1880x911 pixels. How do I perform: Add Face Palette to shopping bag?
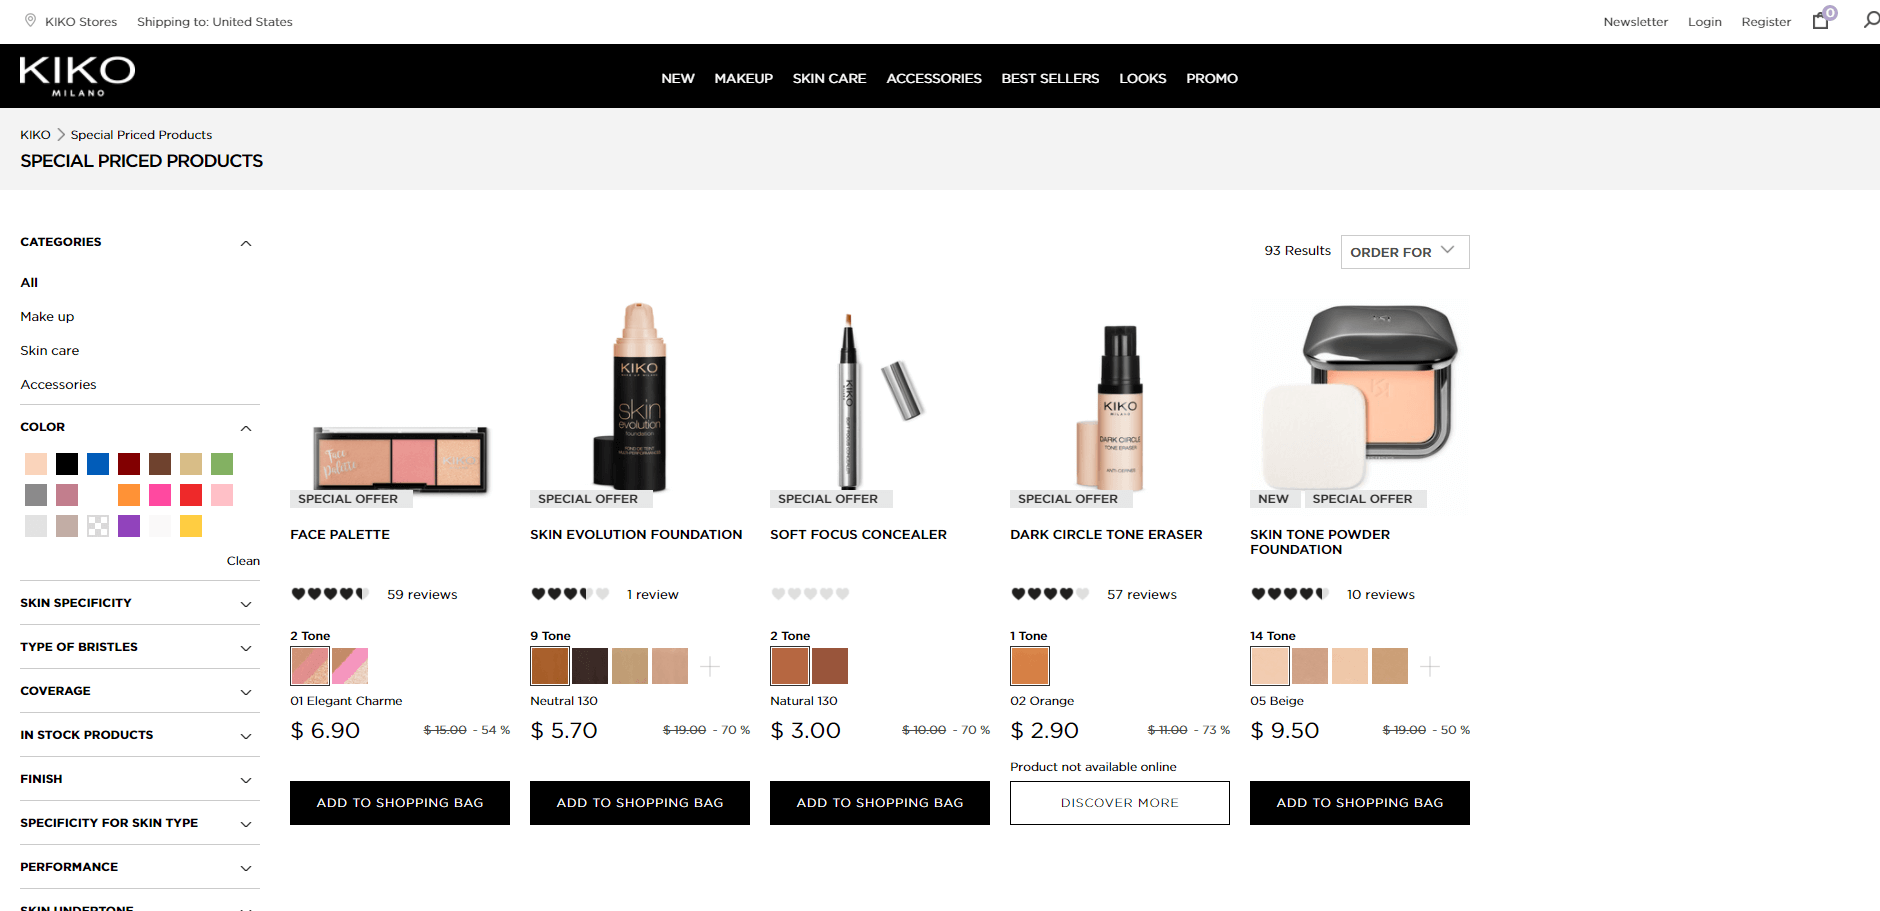coord(400,803)
